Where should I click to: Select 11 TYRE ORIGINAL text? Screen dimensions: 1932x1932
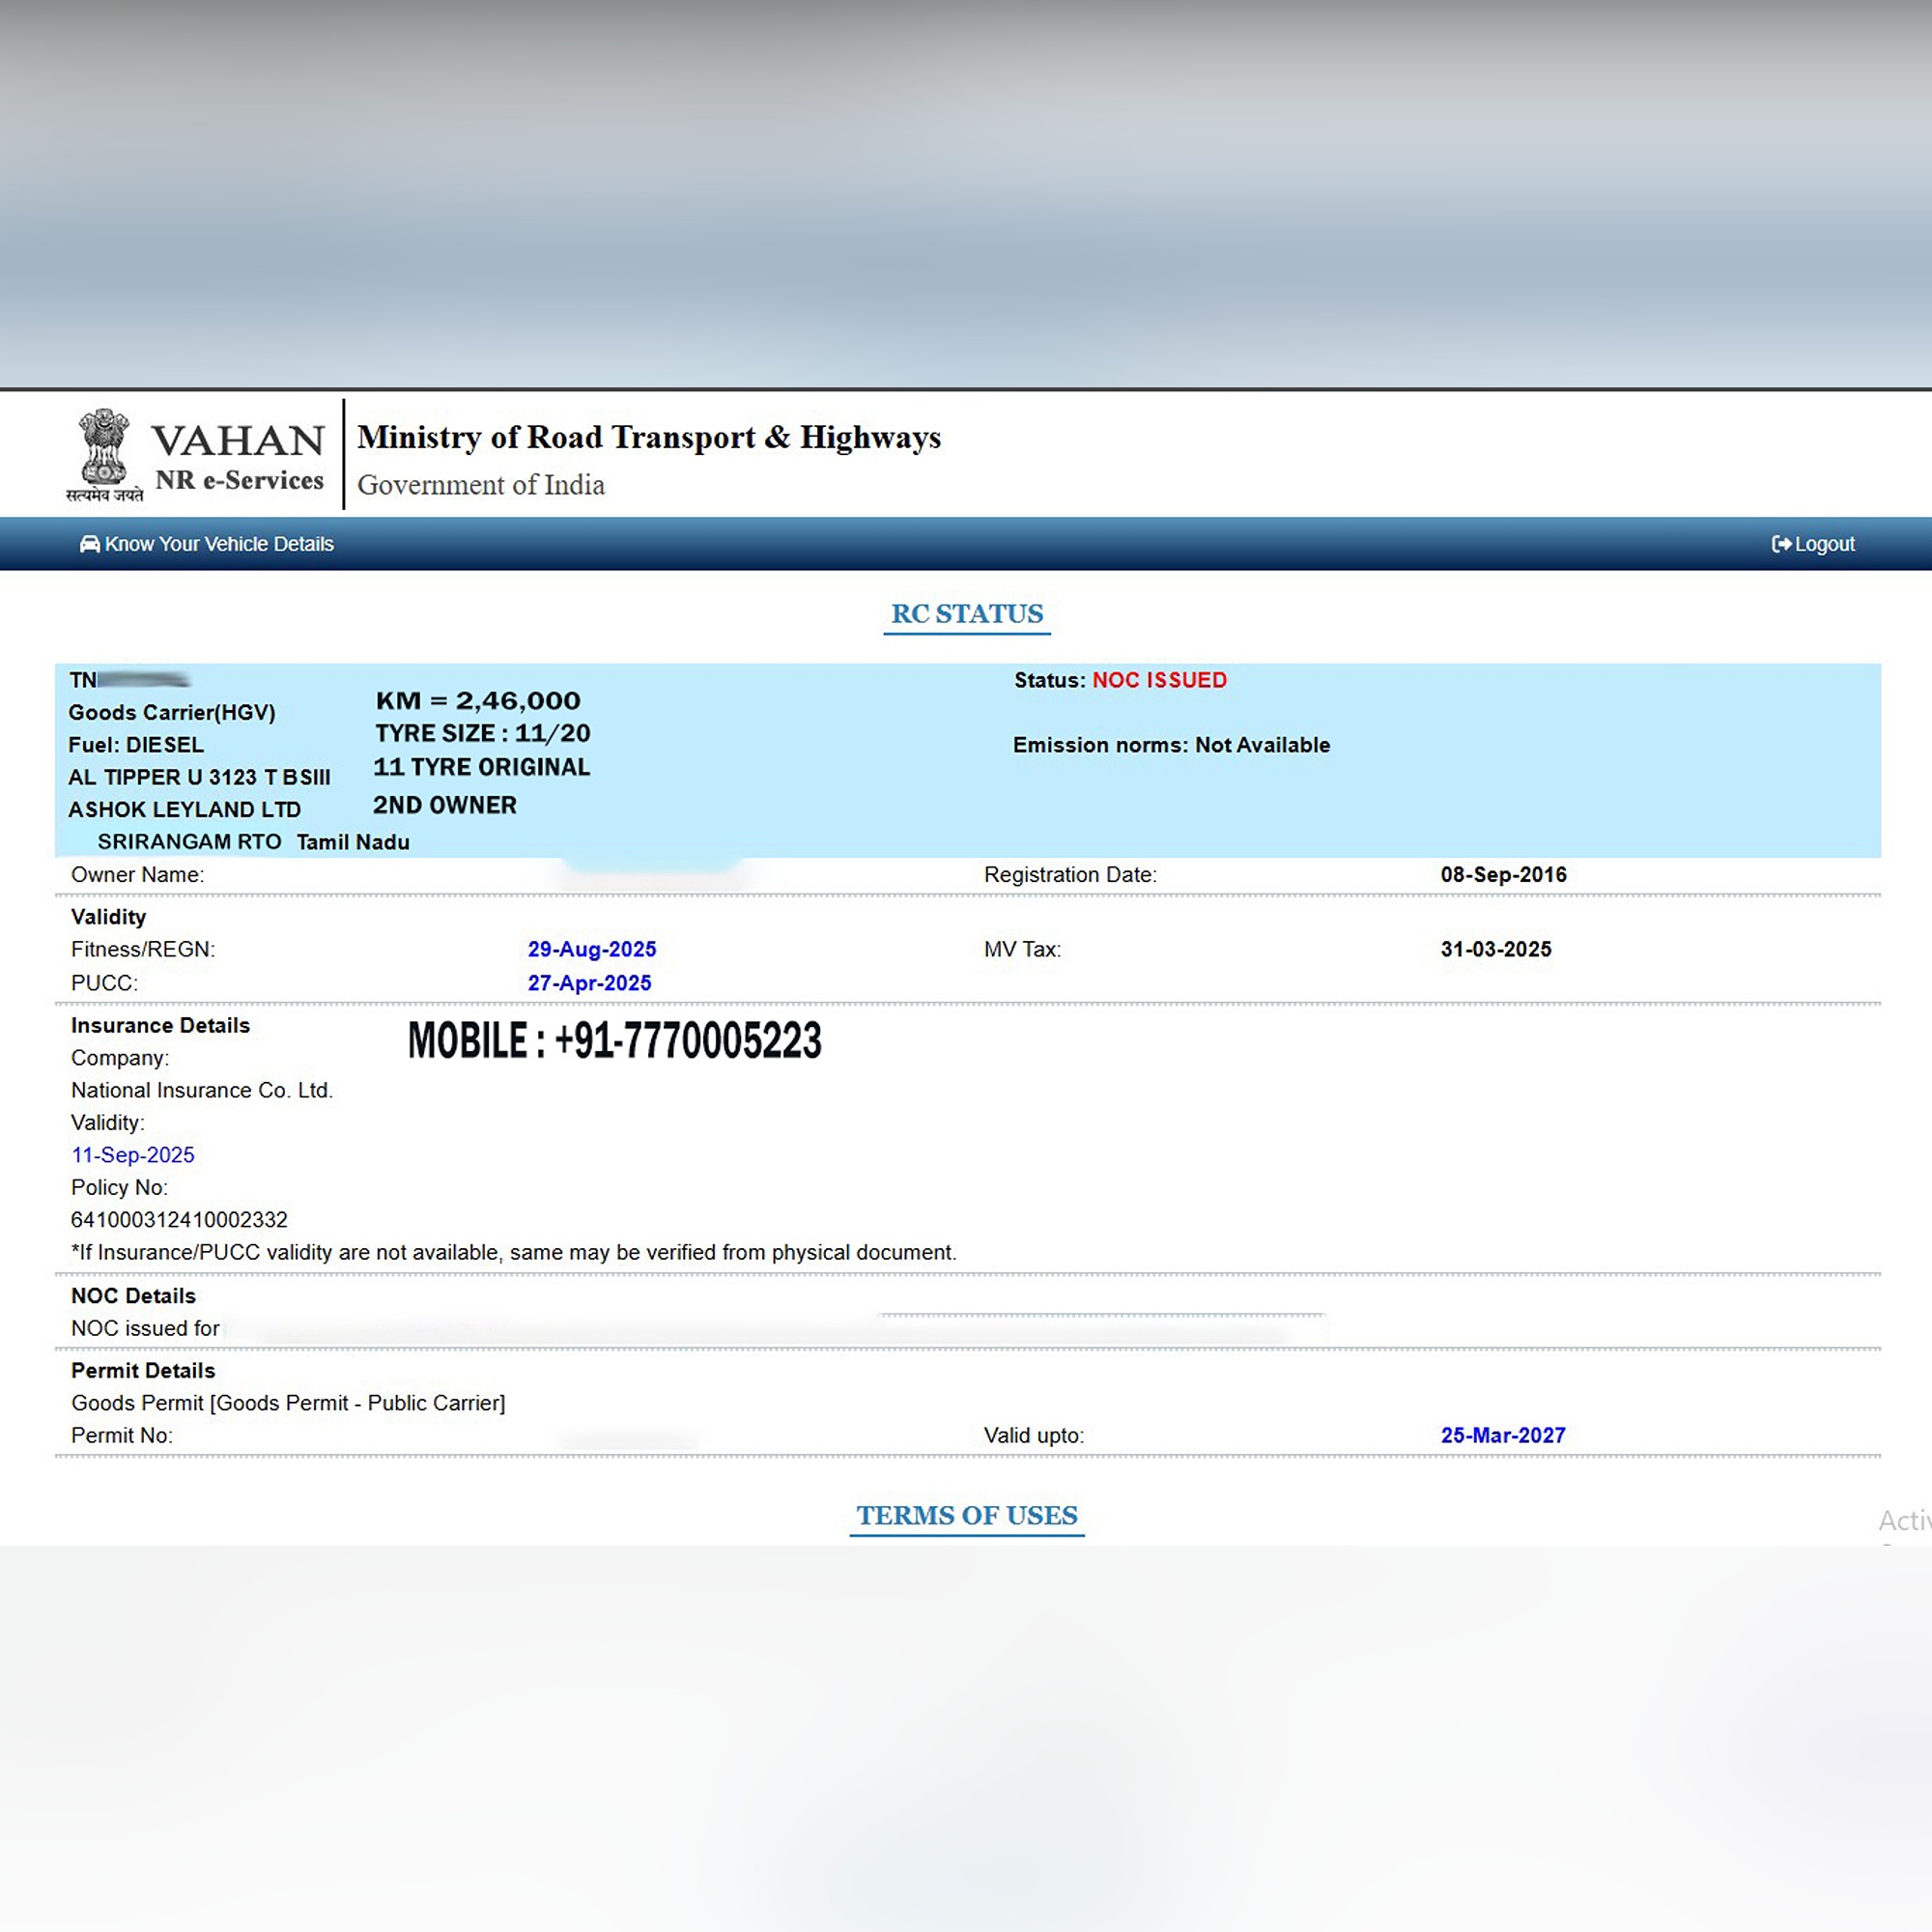(482, 767)
